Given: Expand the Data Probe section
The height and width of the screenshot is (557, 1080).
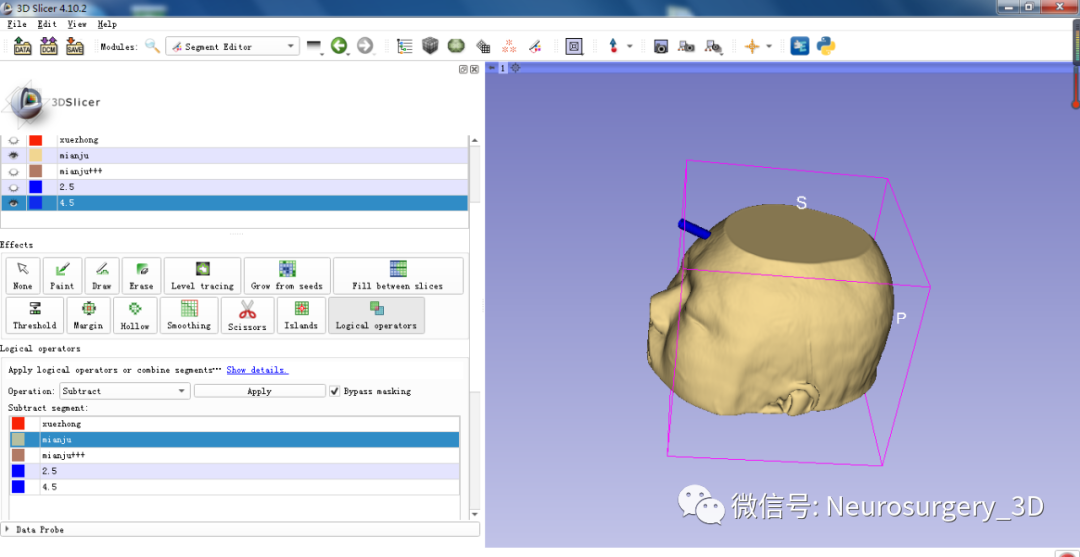Looking at the screenshot, I should [240, 530].
